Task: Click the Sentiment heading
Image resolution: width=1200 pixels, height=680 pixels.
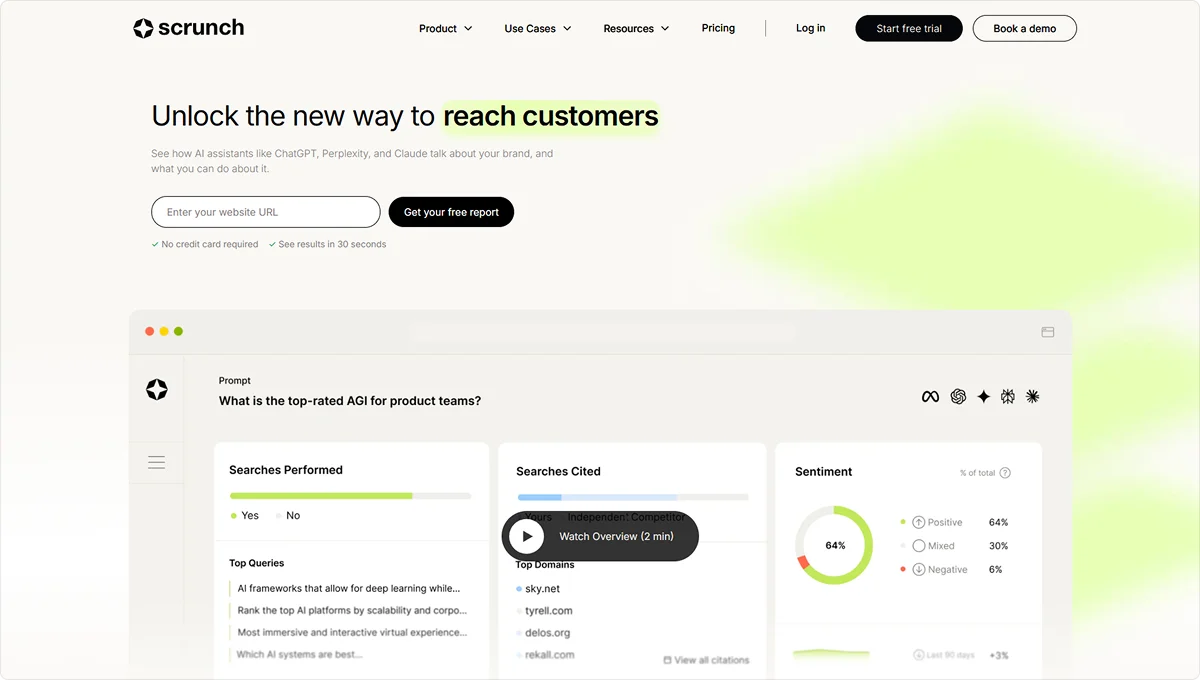Action: click(824, 471)
